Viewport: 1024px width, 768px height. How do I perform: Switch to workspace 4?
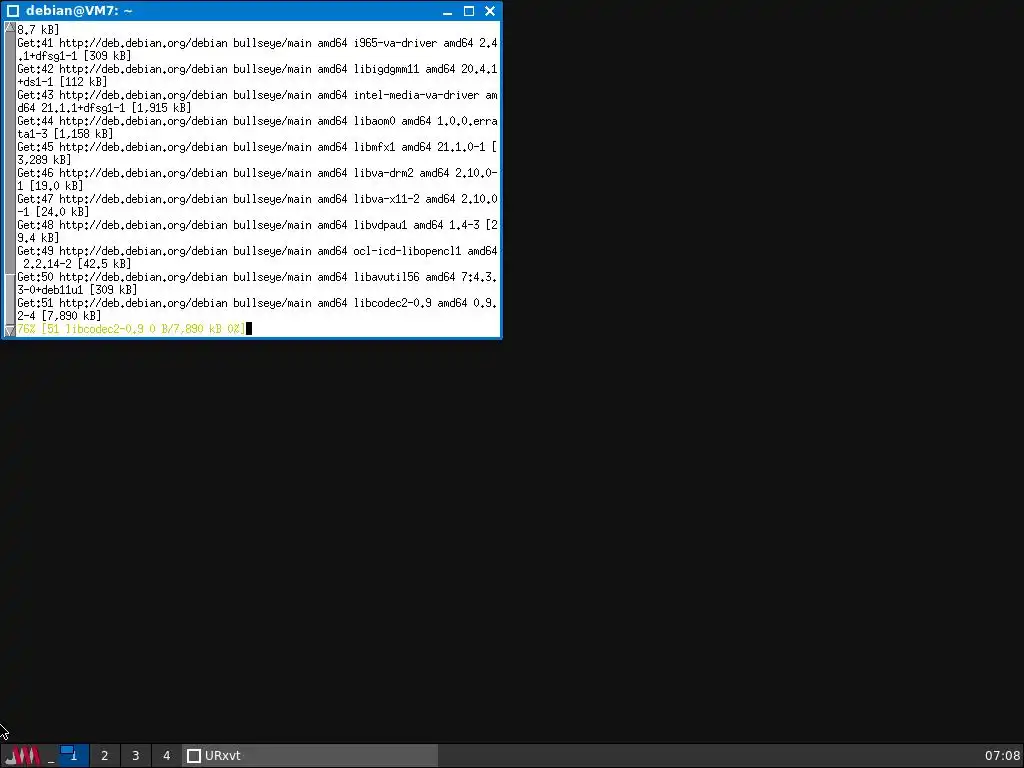166,756
